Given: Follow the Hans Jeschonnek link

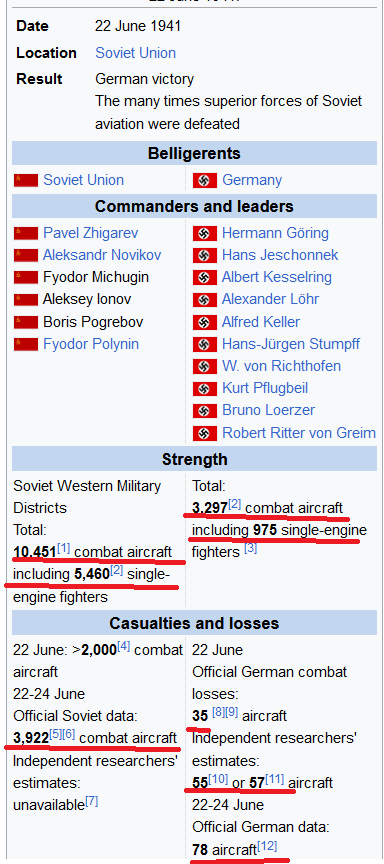Looking at the screenshot, I should coord(280,255).
